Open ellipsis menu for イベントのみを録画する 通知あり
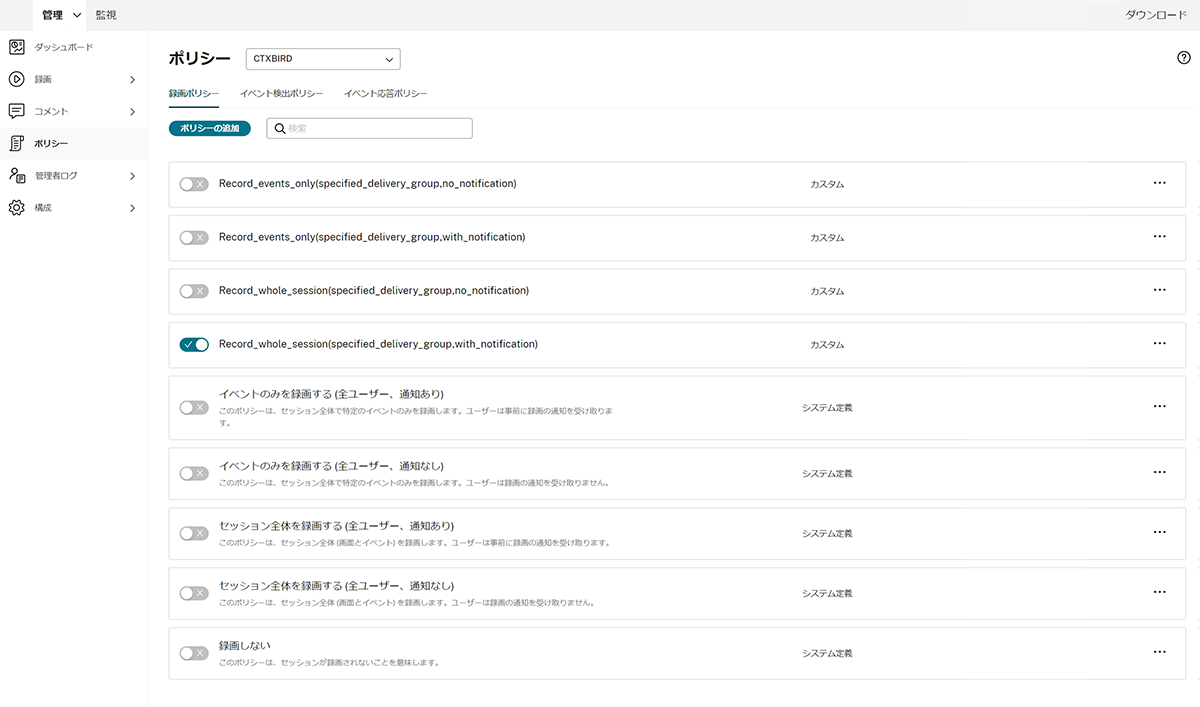The image size is (1200, 707). [1160, 406]
